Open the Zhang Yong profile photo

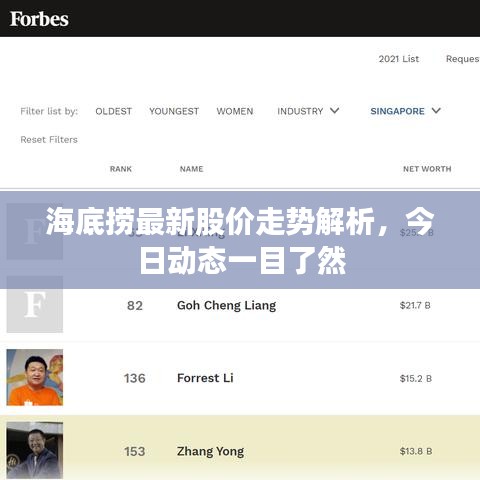(x=35, y=450)
